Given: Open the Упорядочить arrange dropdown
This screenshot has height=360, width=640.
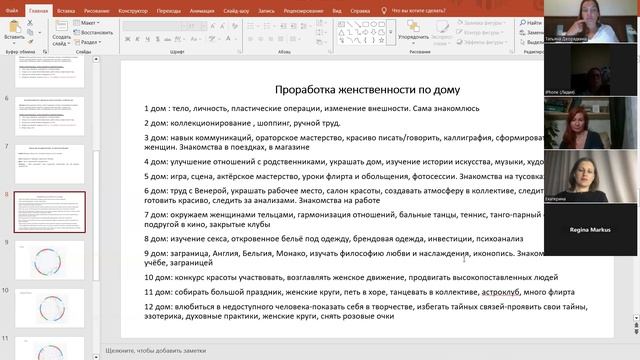Looking at the screenshot, I should tap(413, 32).
